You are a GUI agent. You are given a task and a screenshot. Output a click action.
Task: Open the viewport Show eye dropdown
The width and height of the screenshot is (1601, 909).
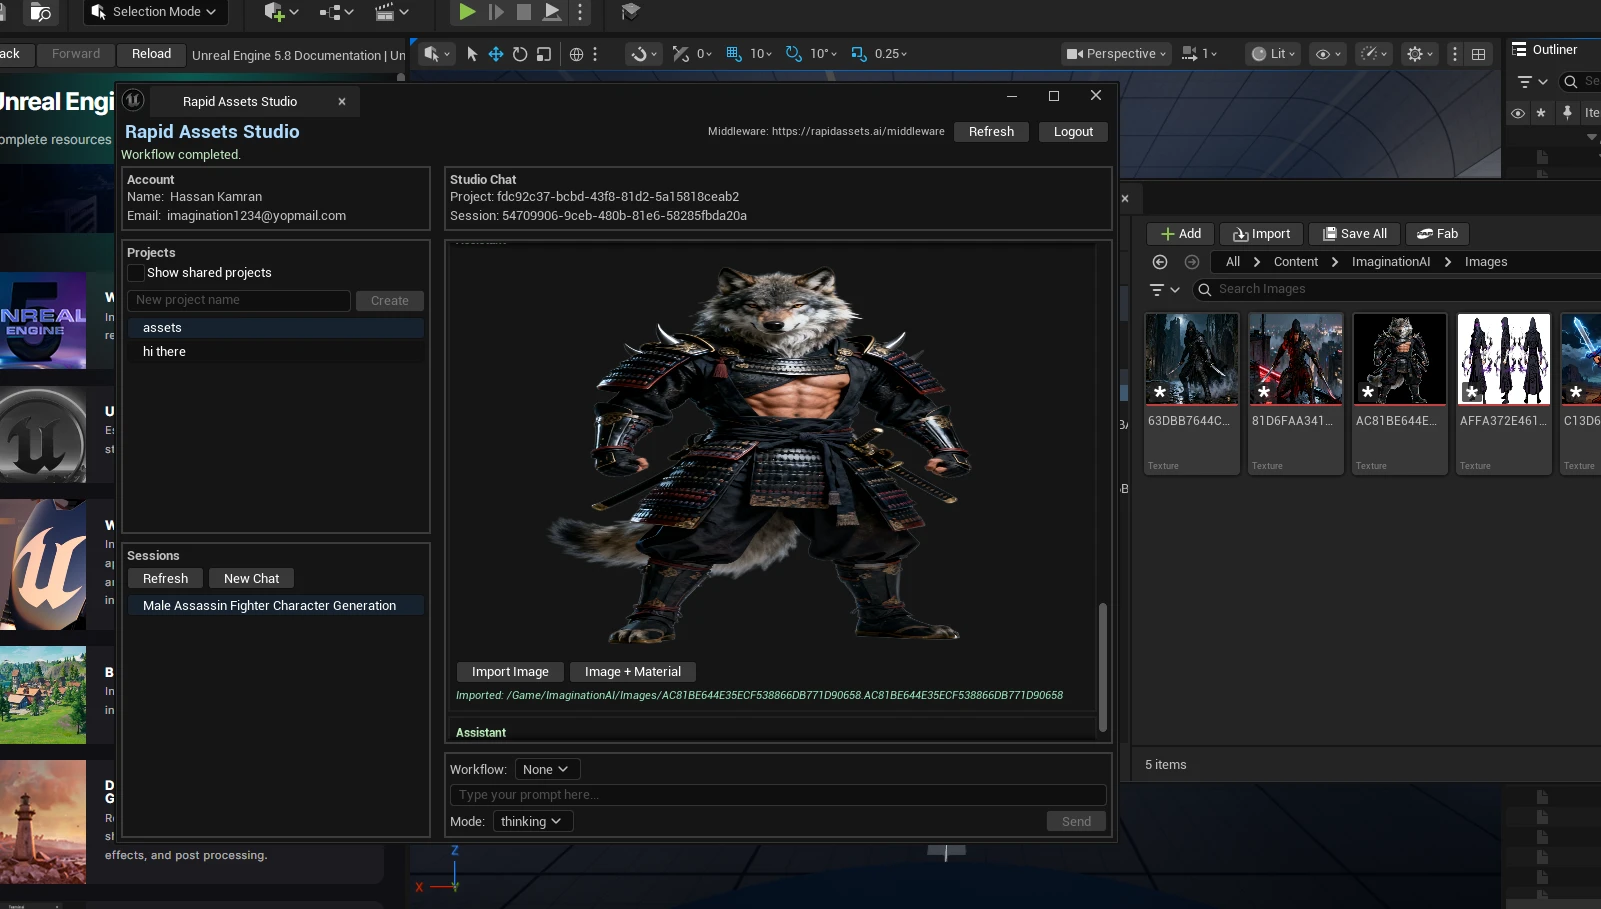tap(1328, 54)
